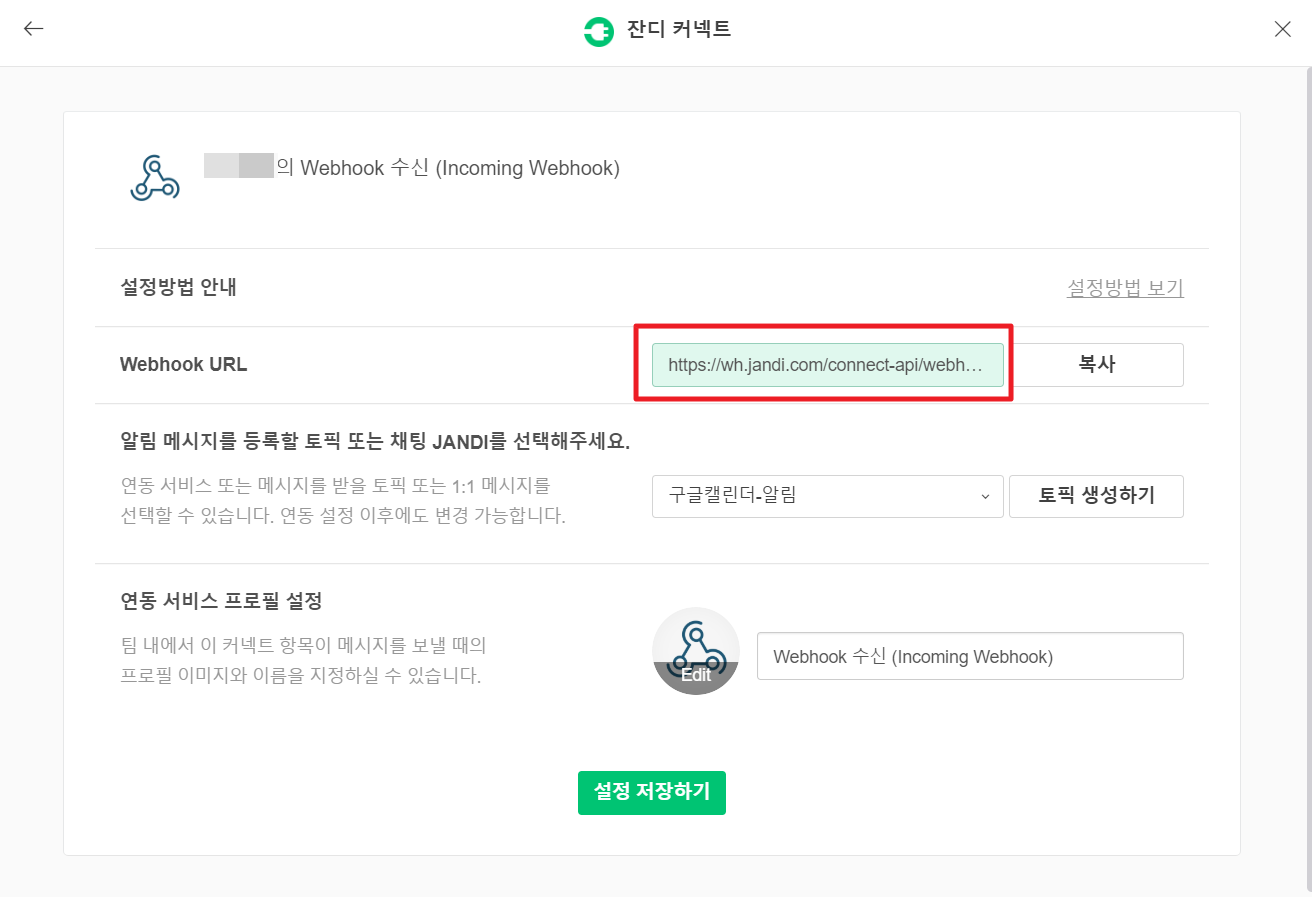Click the Webhook 수신 (Incoming Webhook) heading
Screen dimensions: 1312x897
click(460, 168)
